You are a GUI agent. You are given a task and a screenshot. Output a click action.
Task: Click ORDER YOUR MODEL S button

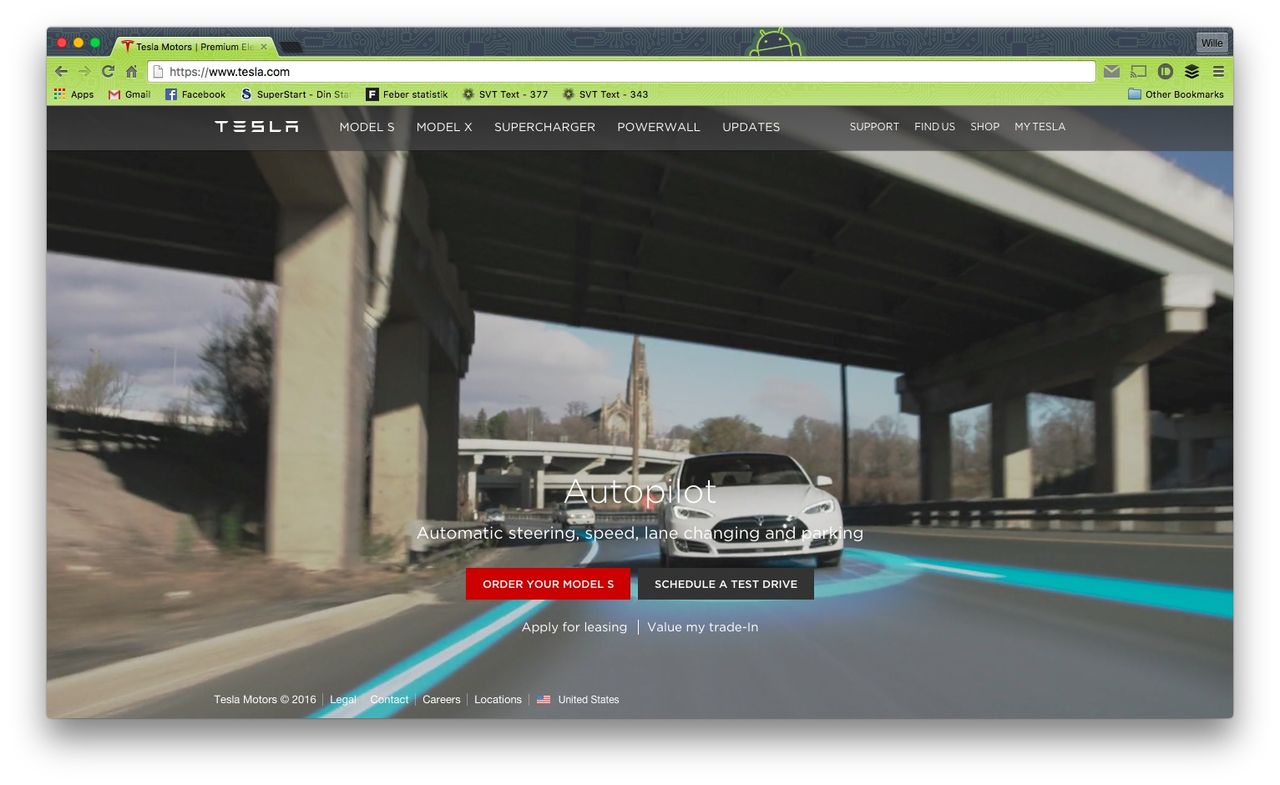pos(548,584)
